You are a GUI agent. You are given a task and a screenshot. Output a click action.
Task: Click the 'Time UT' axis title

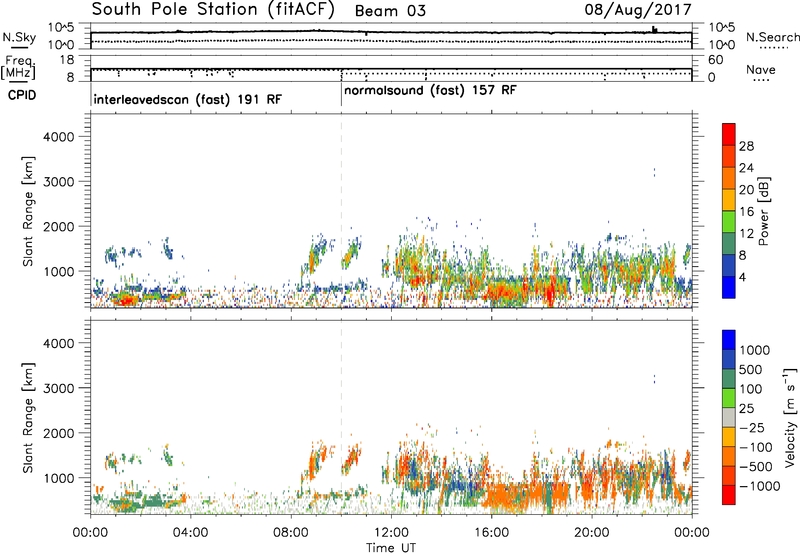[x=391, y=547]
